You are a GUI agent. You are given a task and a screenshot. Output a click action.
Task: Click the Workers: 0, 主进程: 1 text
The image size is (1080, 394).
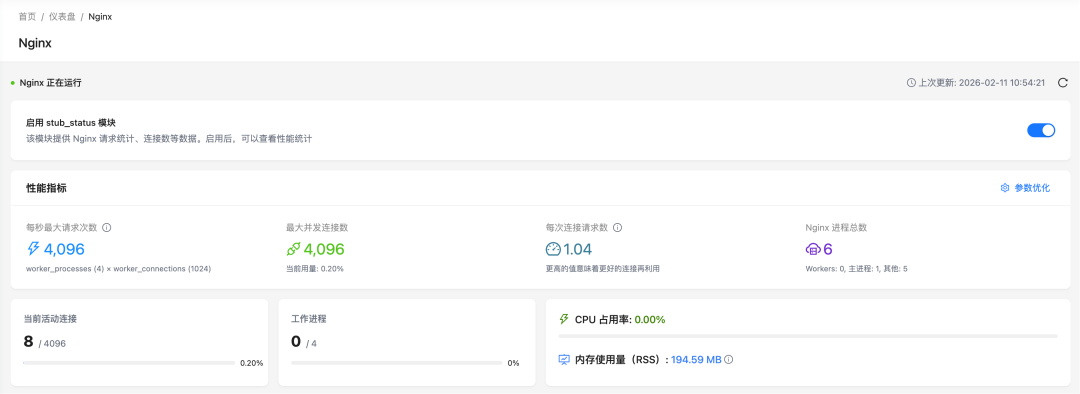coord(856,269)
